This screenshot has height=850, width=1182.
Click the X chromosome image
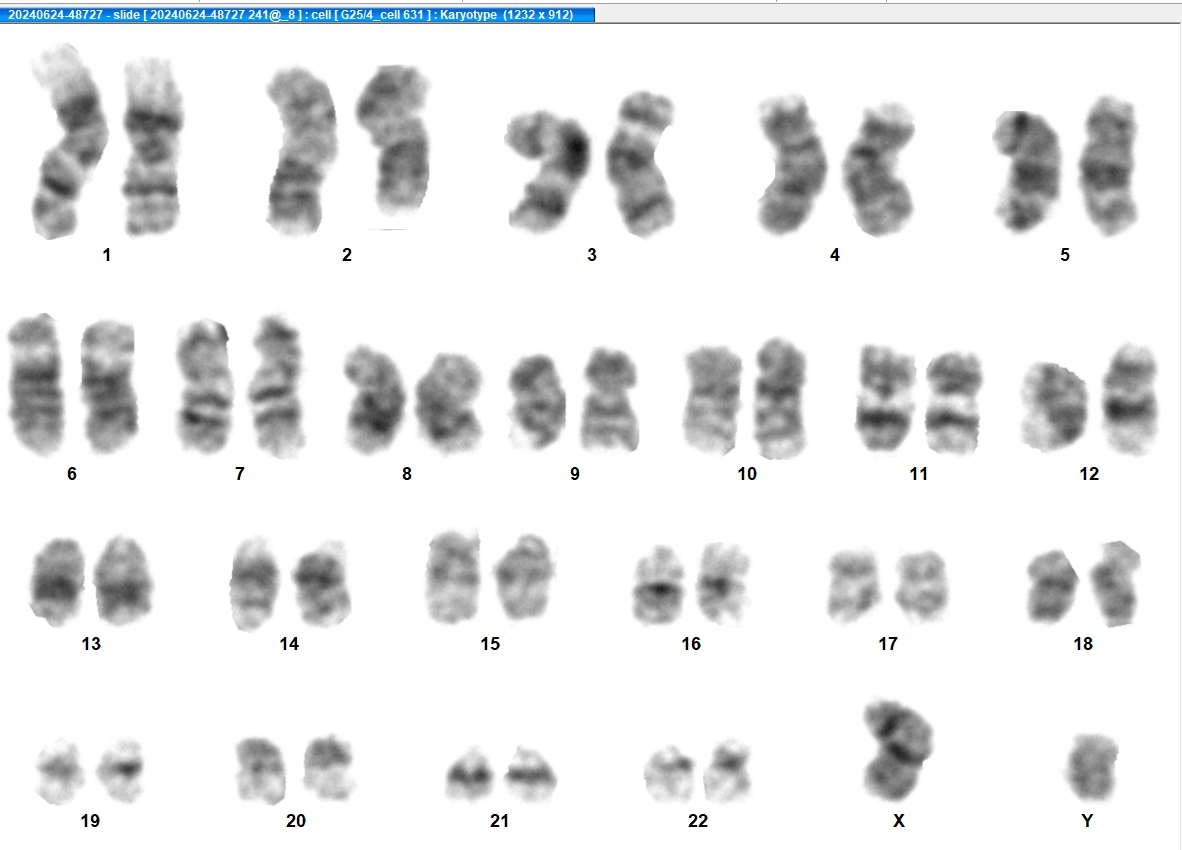[897, 750]
